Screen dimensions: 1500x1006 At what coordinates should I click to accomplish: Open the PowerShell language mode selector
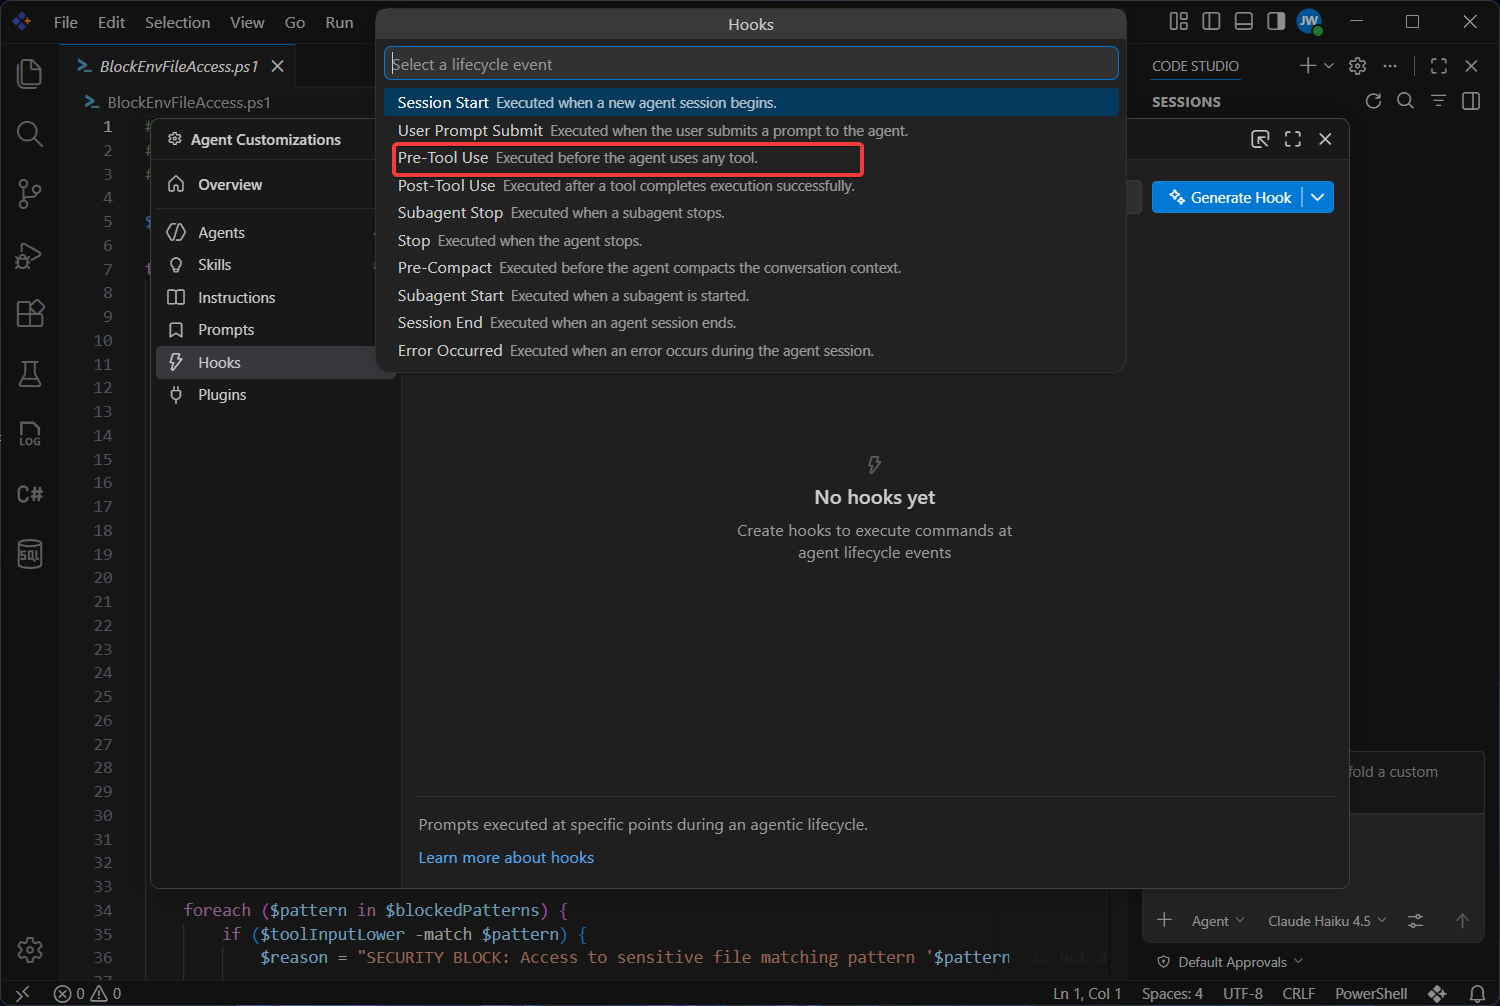coord(1371,993)
